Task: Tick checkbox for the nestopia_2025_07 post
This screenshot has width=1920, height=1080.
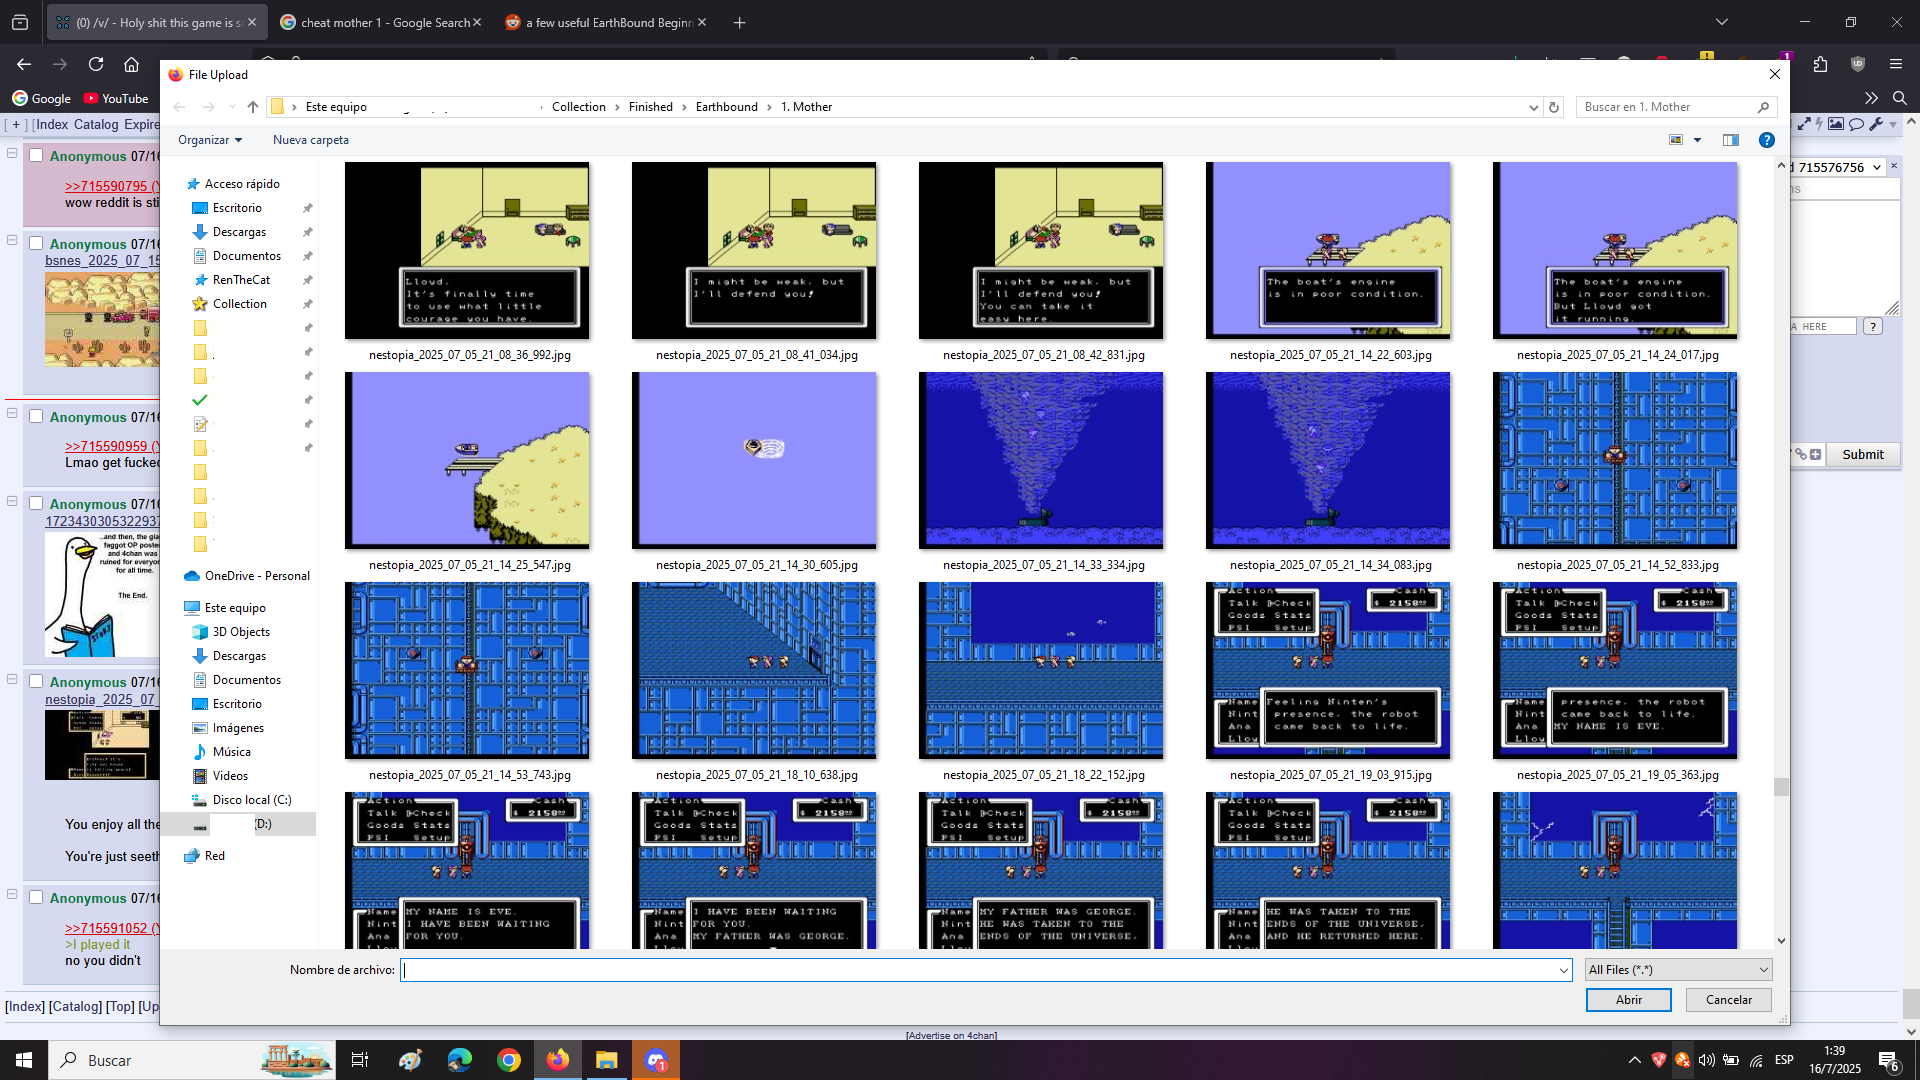Action: 36,681
